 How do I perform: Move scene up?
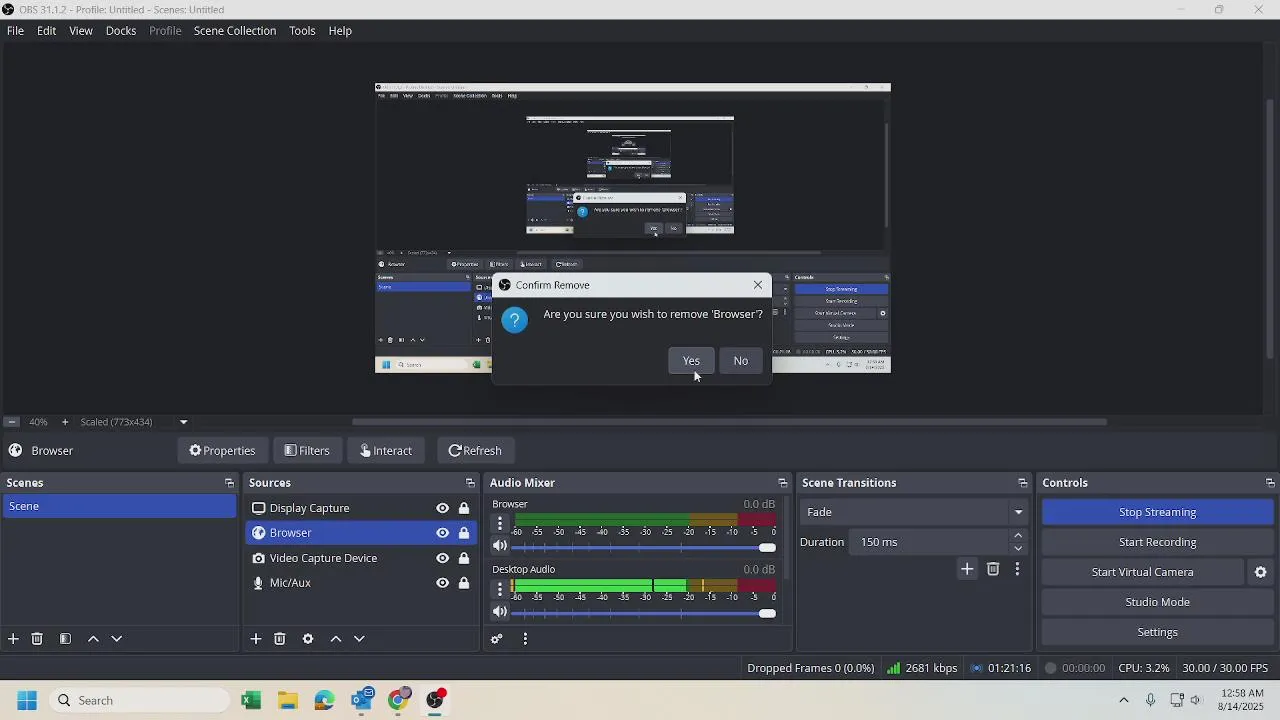click(93, 639)
